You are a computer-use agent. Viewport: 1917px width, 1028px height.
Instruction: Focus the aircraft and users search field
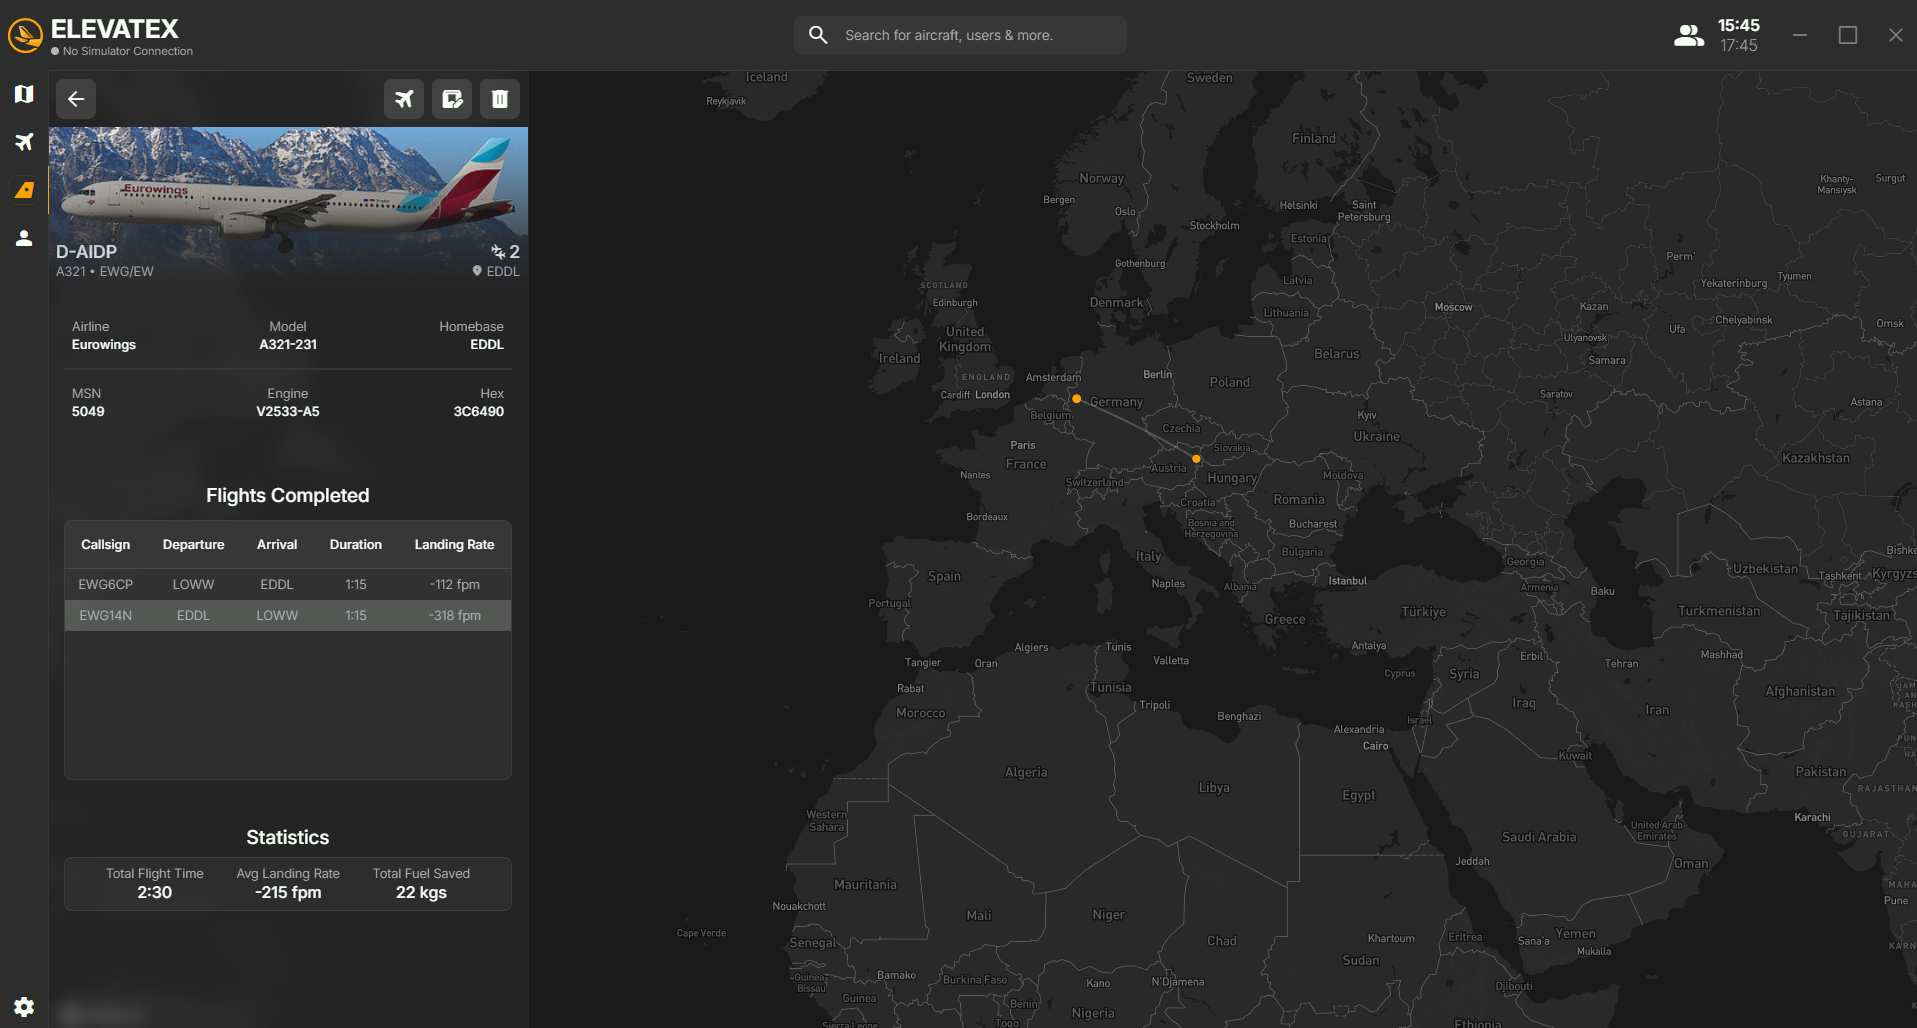(x=960, y=35)
